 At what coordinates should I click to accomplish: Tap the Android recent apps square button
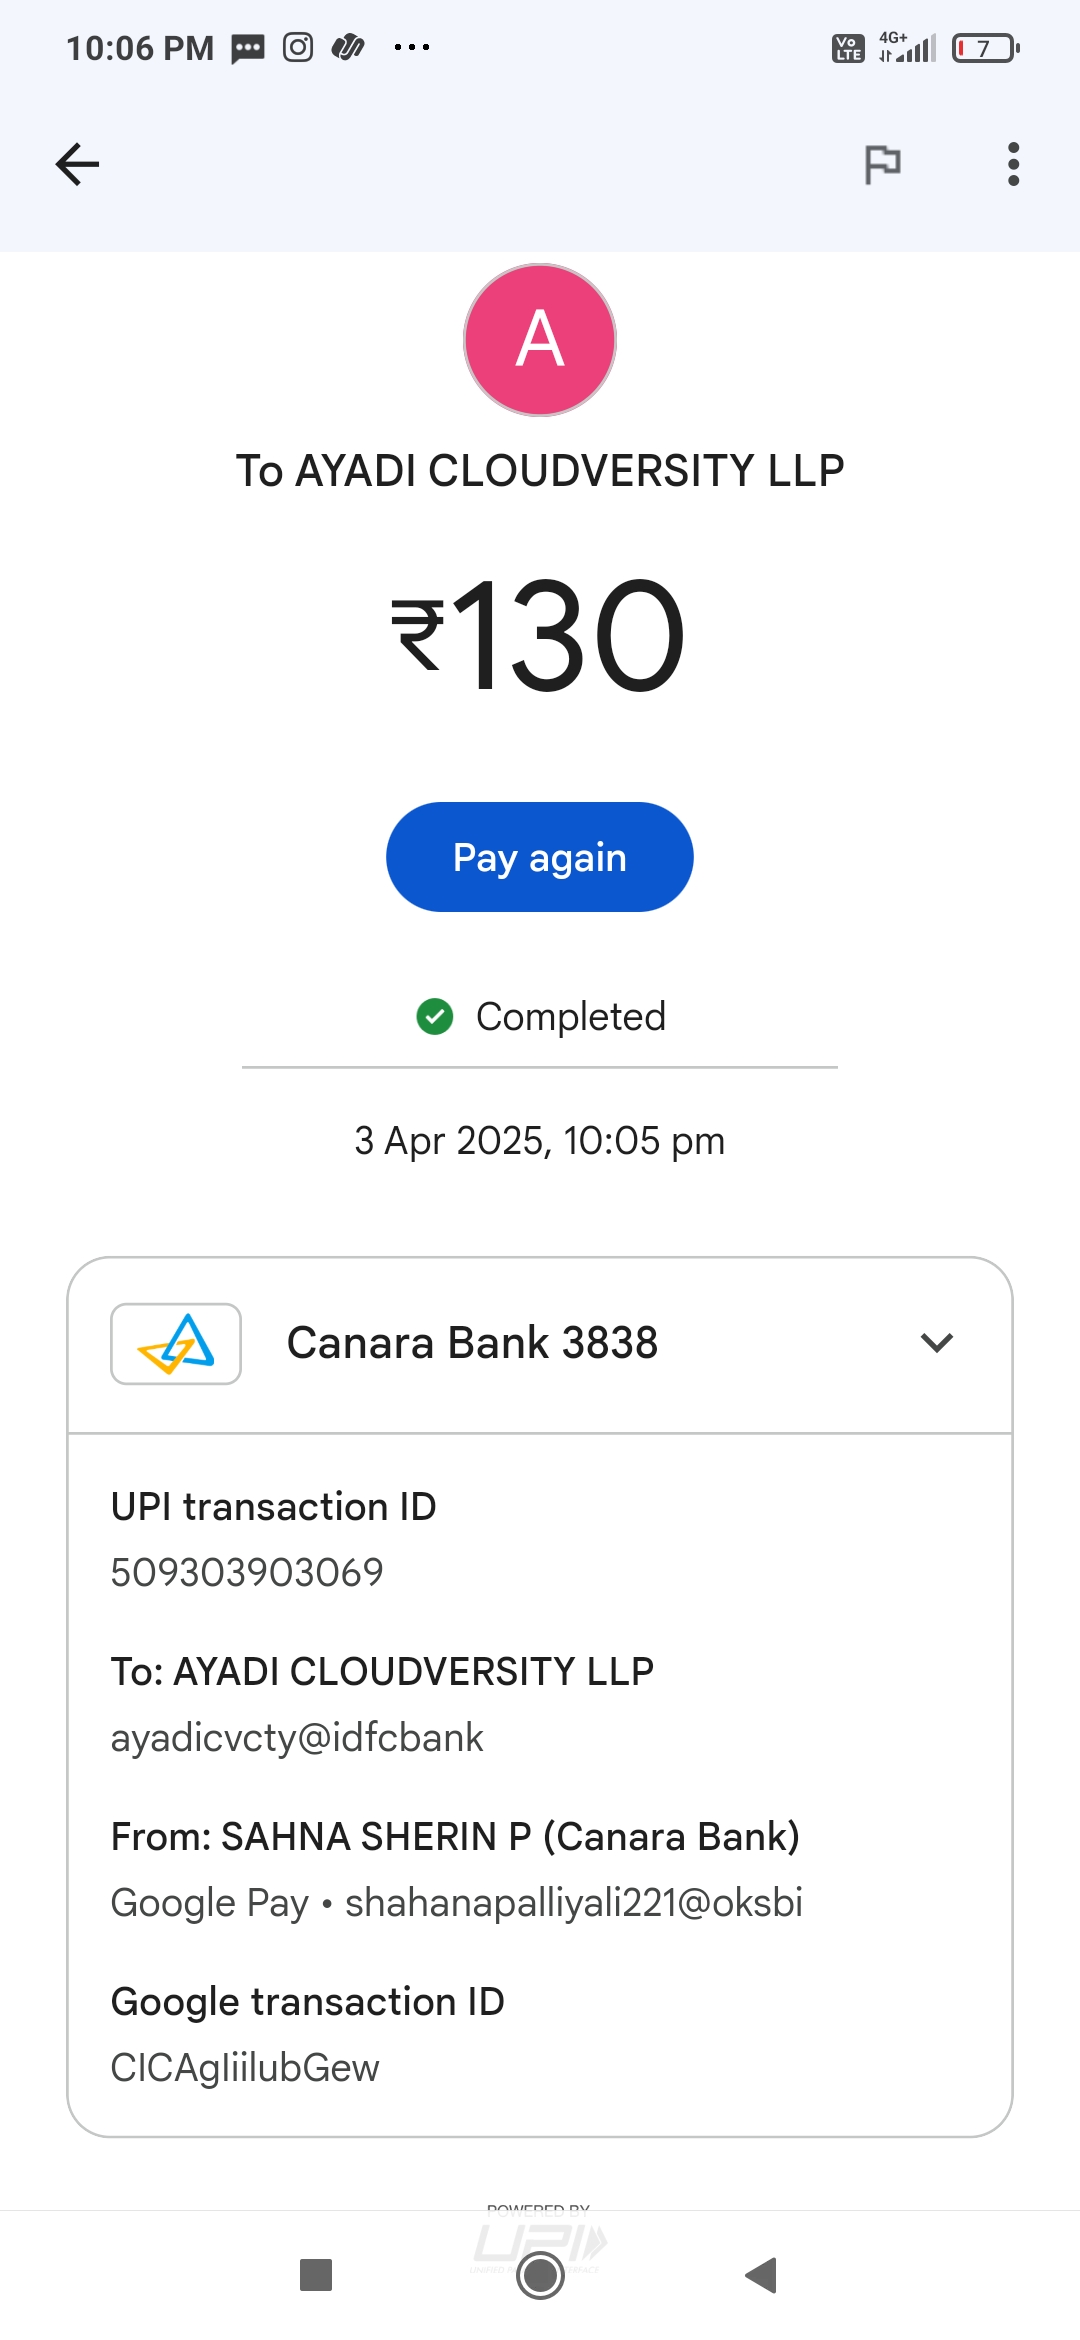coord(316,2275)
